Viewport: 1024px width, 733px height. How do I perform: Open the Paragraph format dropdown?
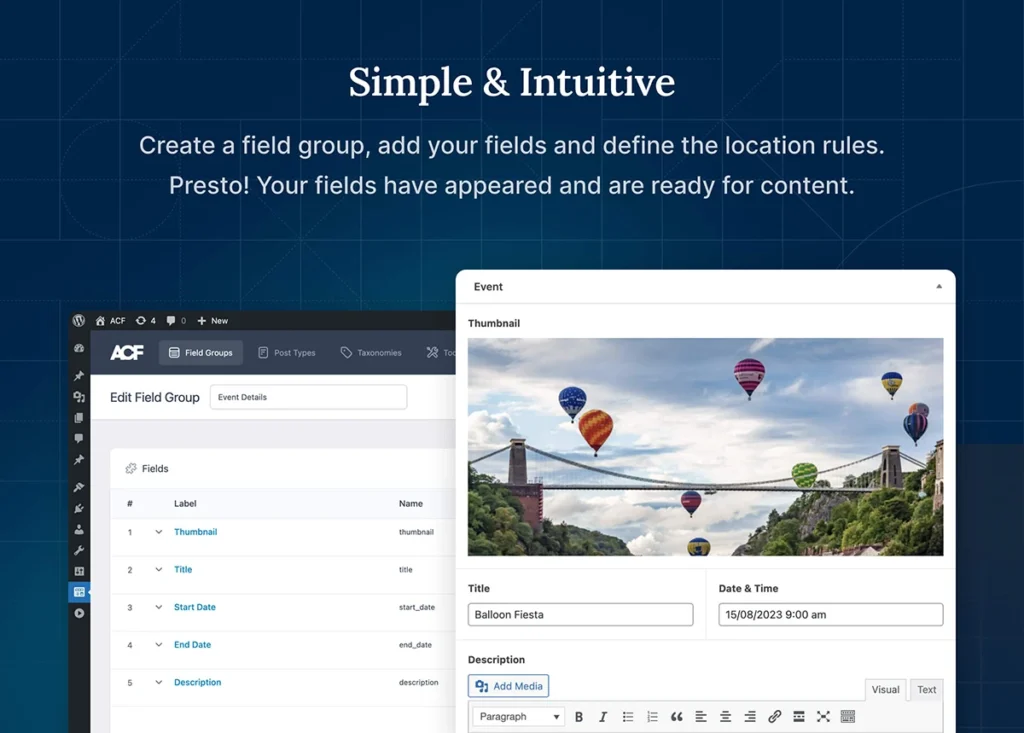click(518, 717)
